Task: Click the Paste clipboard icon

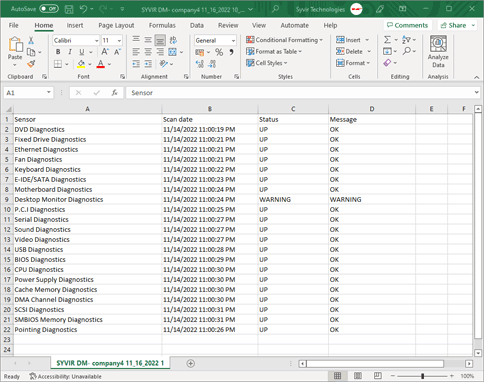Action: pyautogui.click(x=15, y=45)
